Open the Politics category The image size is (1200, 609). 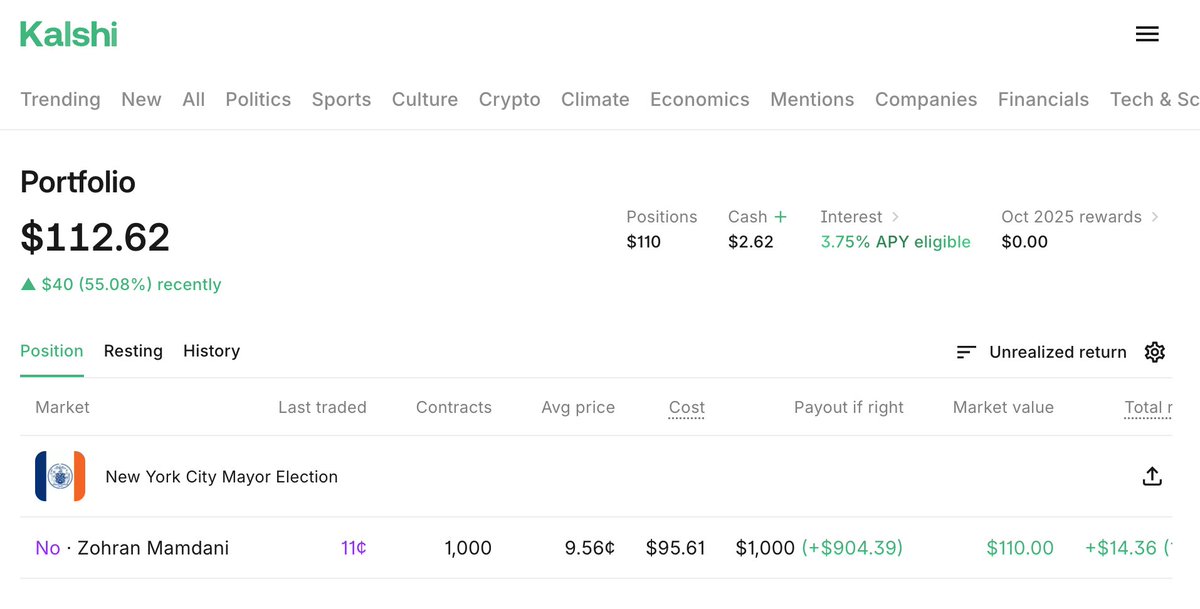click(x=258, y=99)
